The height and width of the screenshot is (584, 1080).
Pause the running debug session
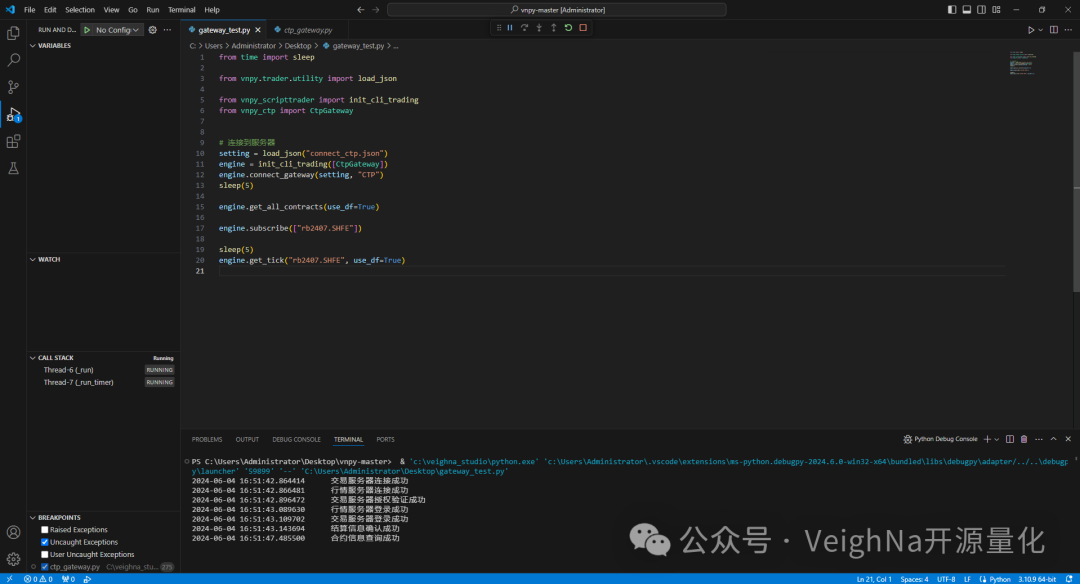510,28
